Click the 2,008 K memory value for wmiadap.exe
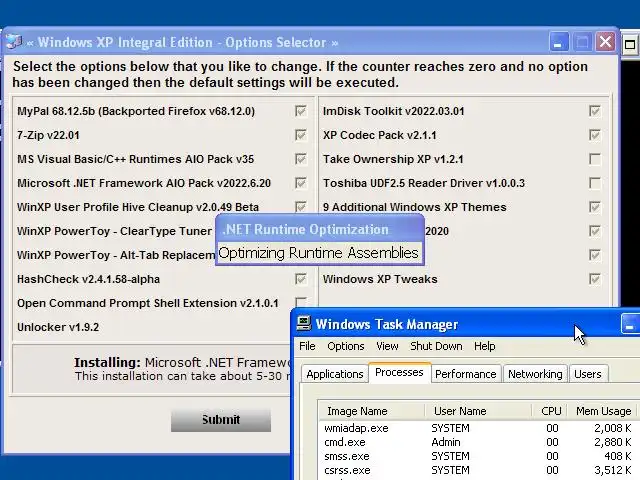 613,428
